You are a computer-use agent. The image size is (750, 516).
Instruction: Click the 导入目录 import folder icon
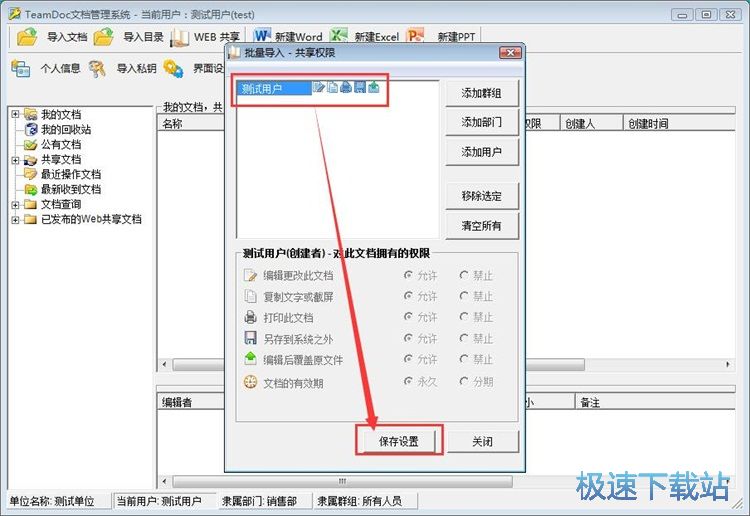click(x=104, y=36)
